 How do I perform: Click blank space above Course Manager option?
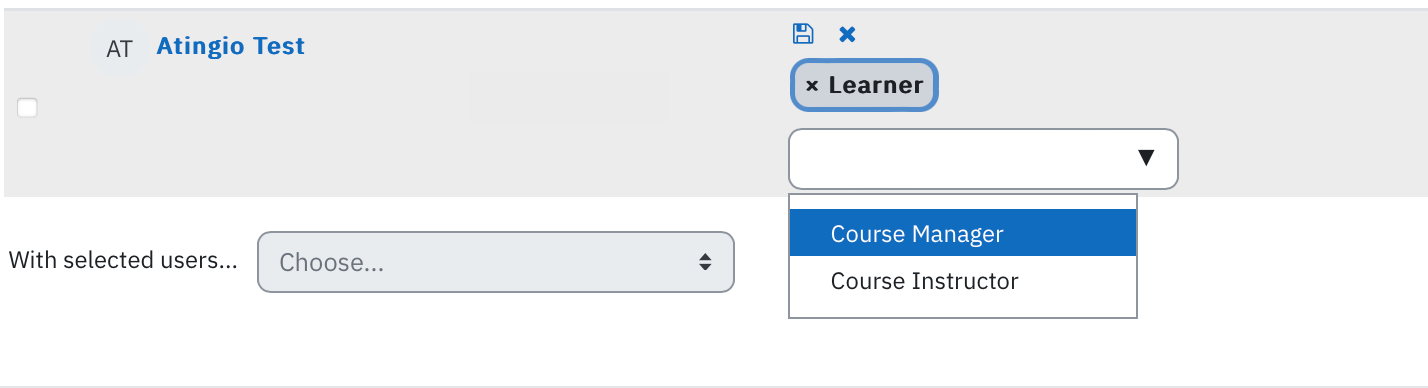tap(963, 202)
